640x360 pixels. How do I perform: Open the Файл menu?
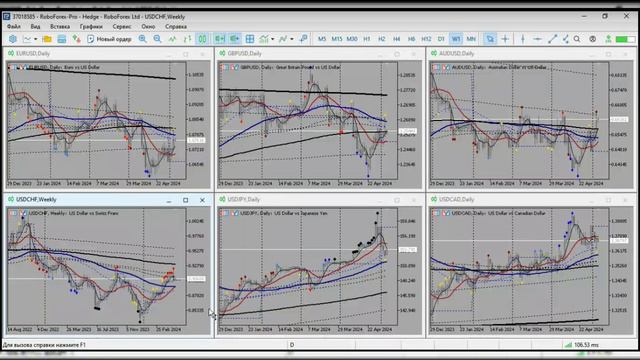(14, 27)
